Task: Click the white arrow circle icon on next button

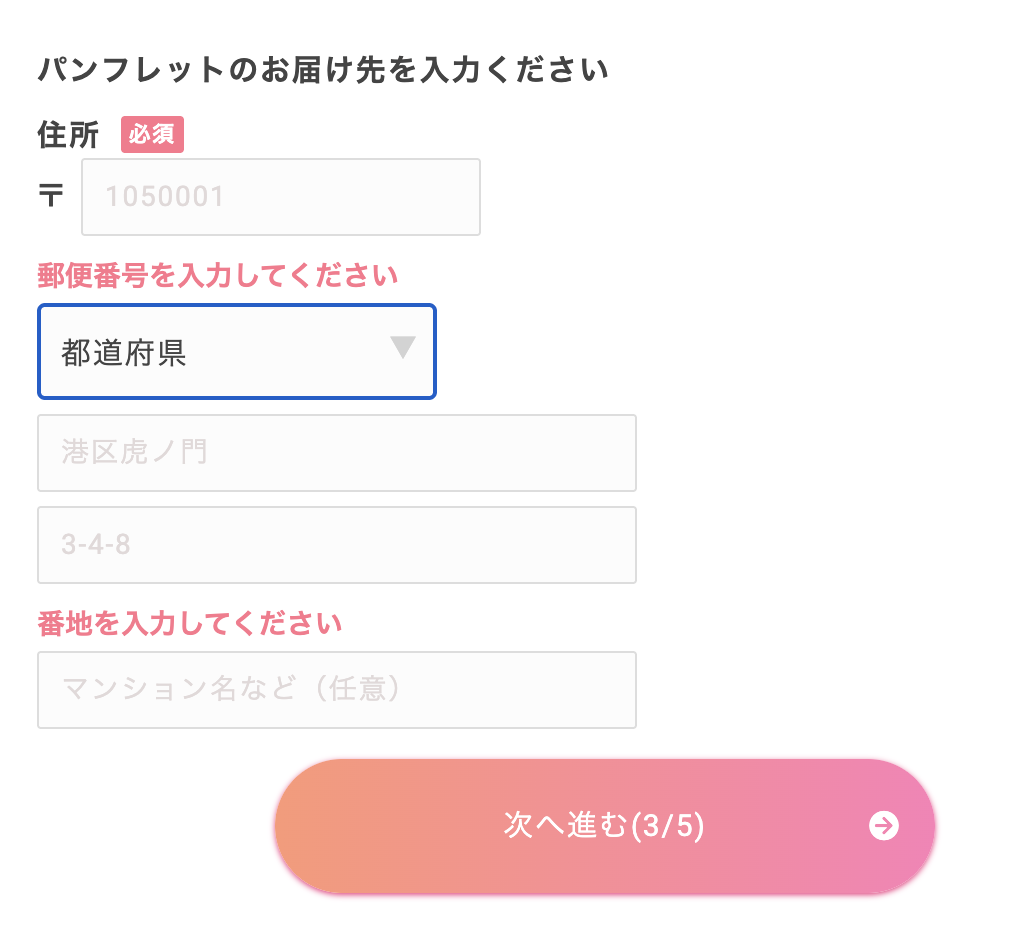Action: coord(884,826)
